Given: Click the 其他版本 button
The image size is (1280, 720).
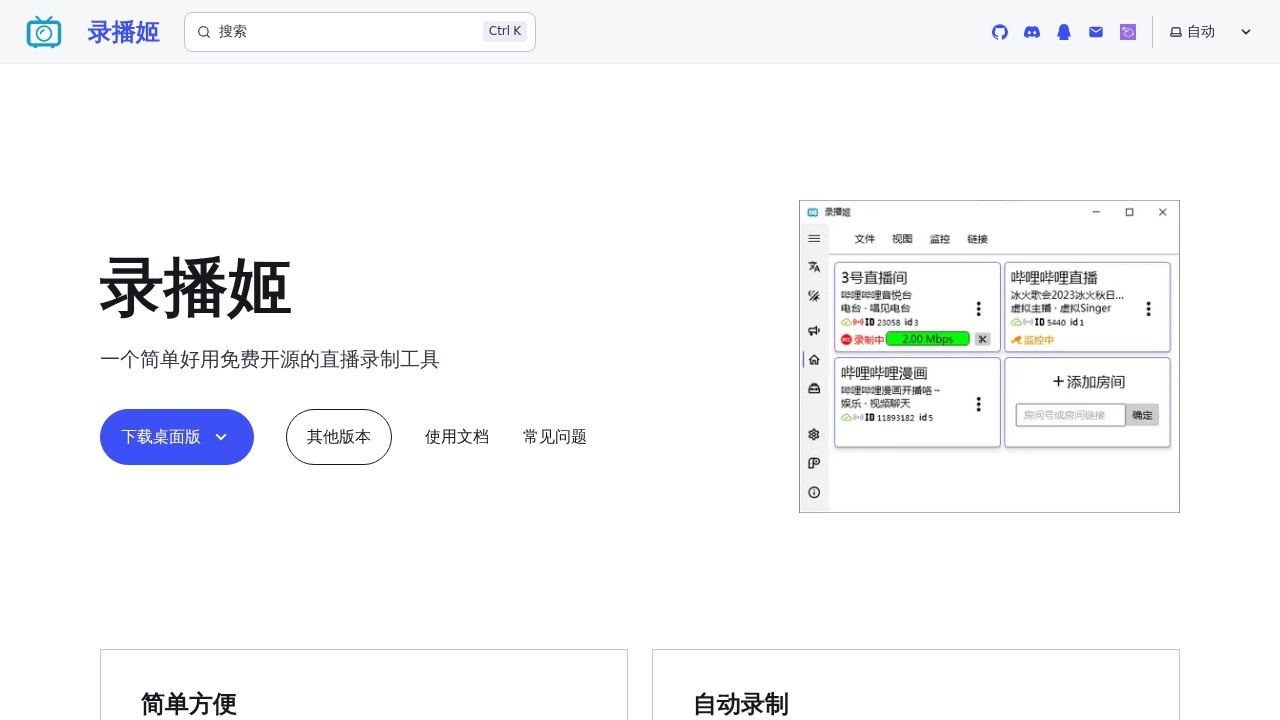Looking at the screenshot, I should tap(339, 437).
